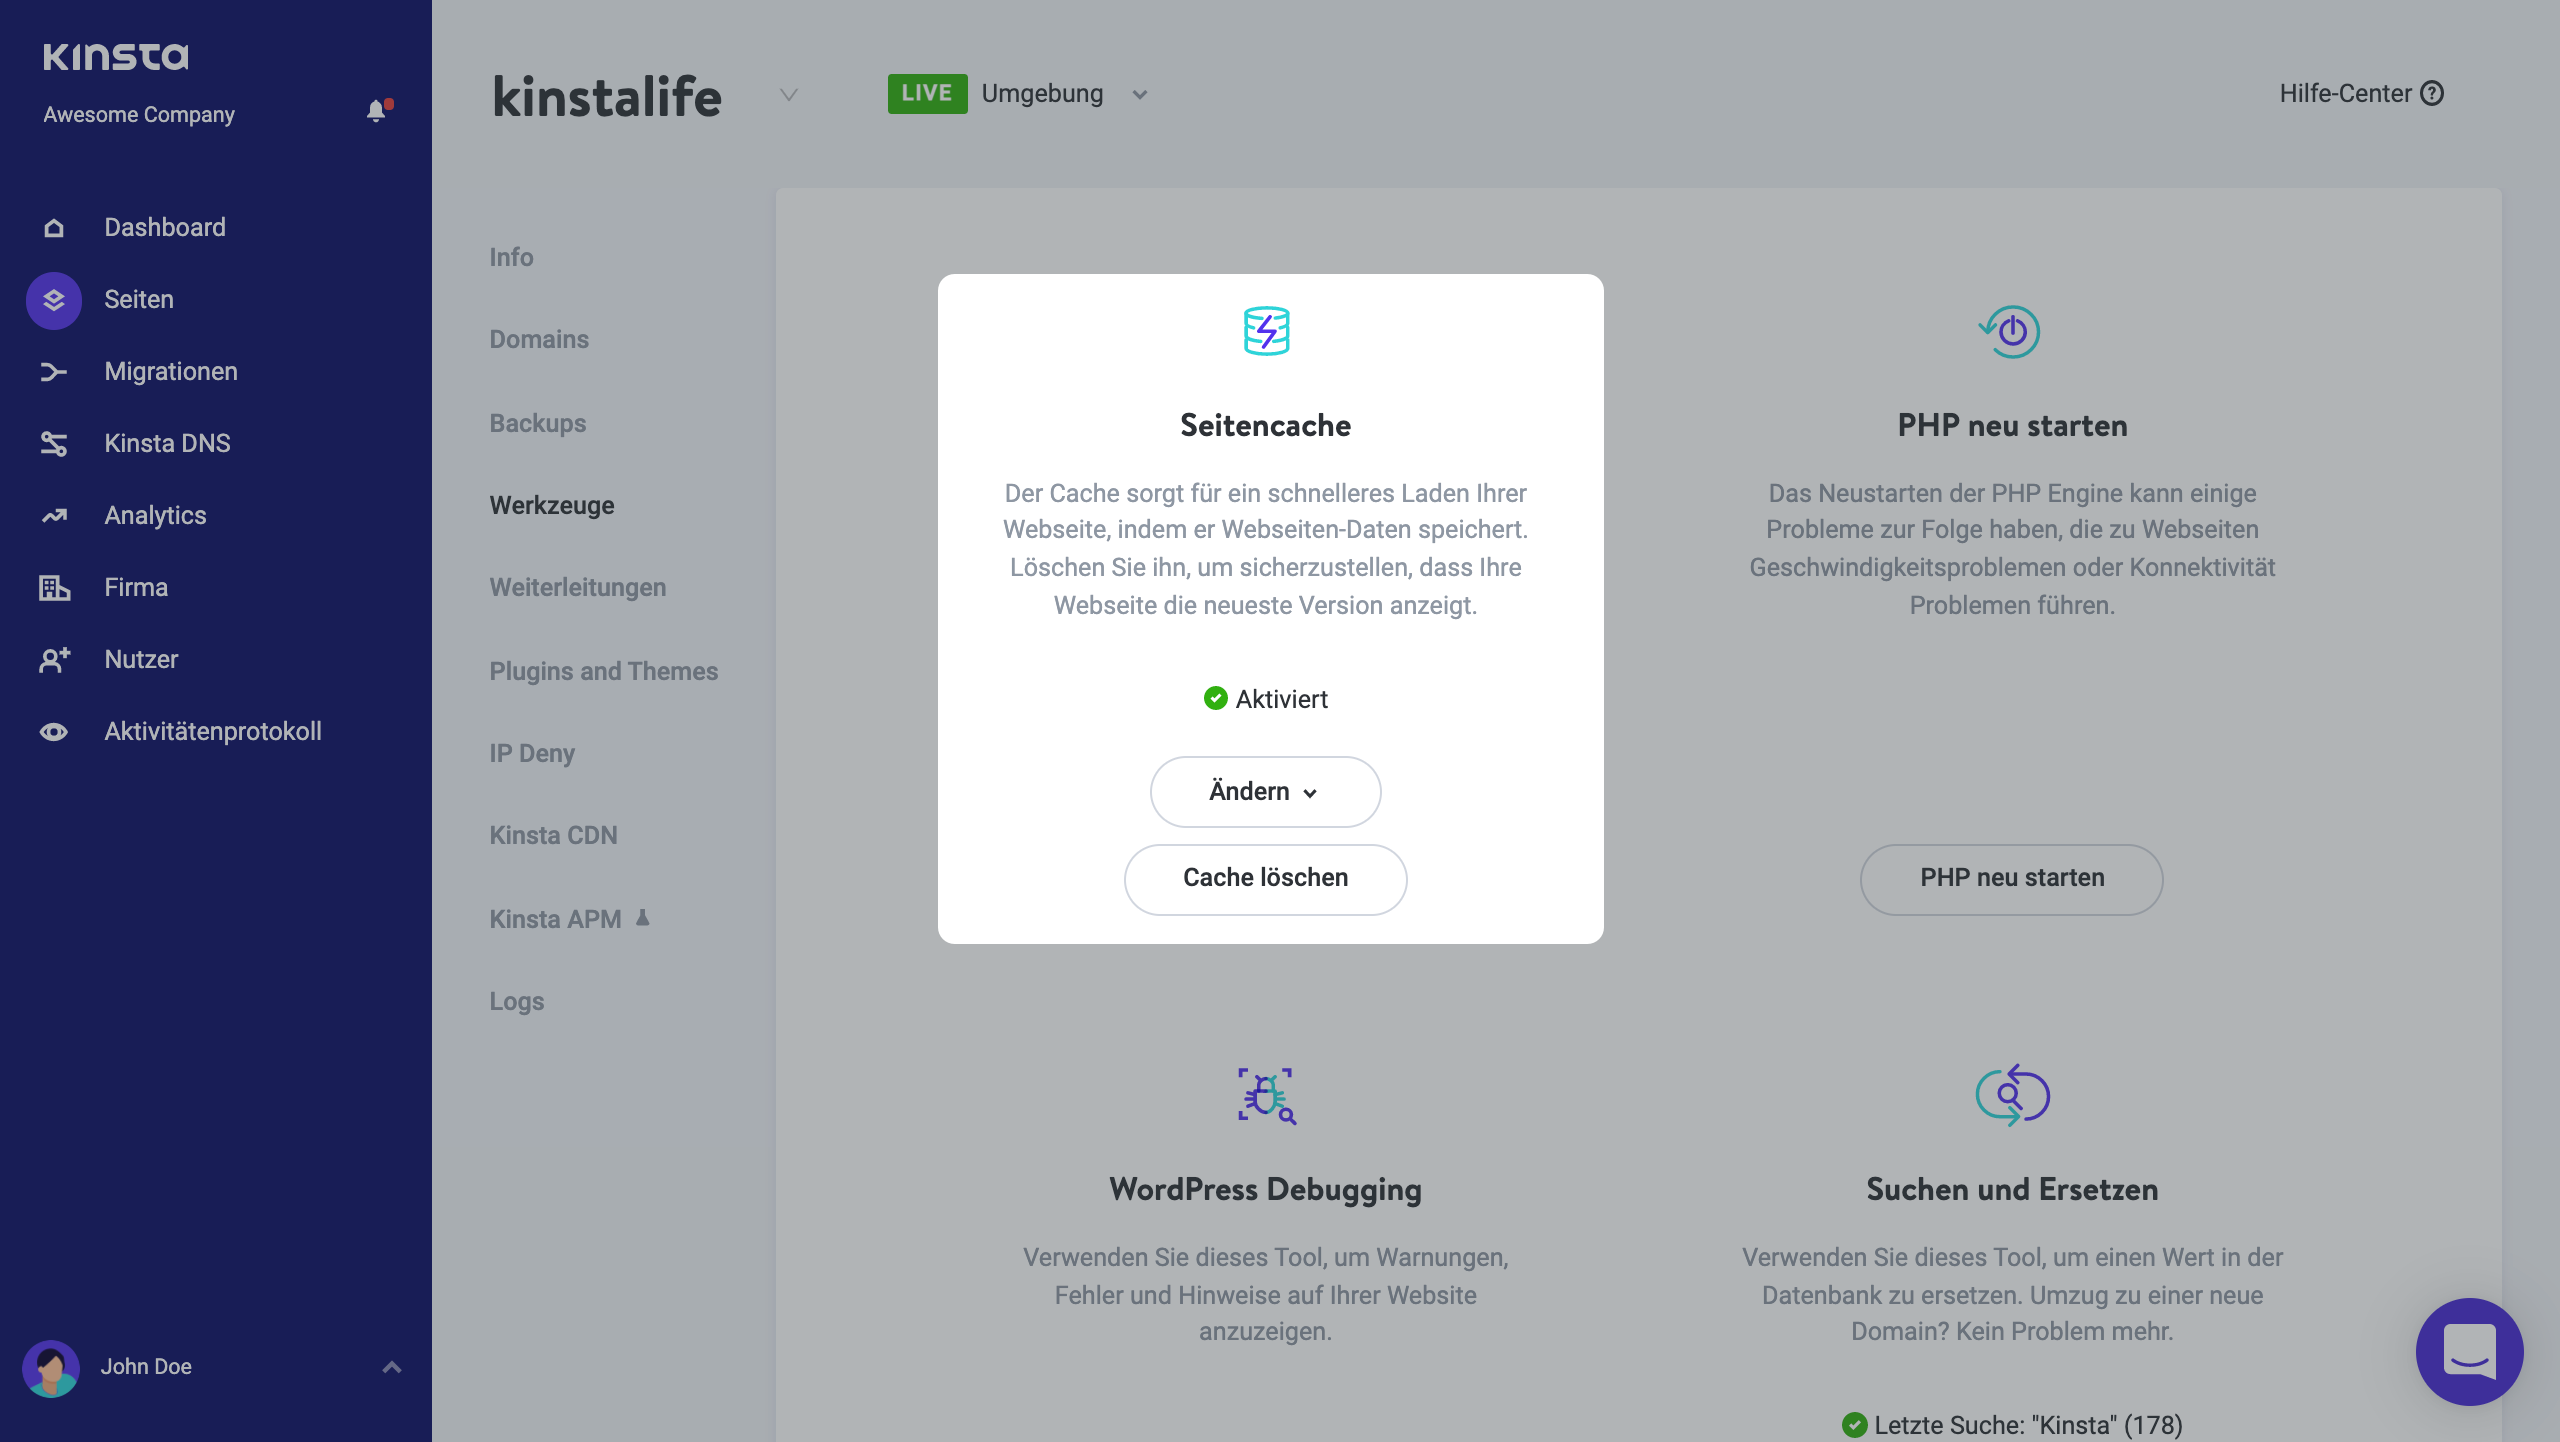Select the Firma building icon
The height and width of the screenshot is (1442, 2560).
tap(53, 587)
